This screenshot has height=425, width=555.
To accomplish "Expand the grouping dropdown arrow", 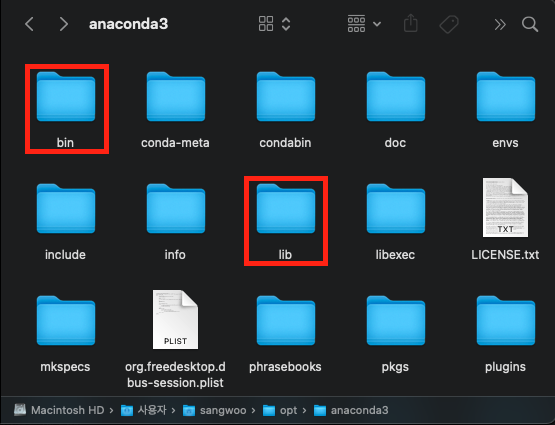I will tap(377, 24).
